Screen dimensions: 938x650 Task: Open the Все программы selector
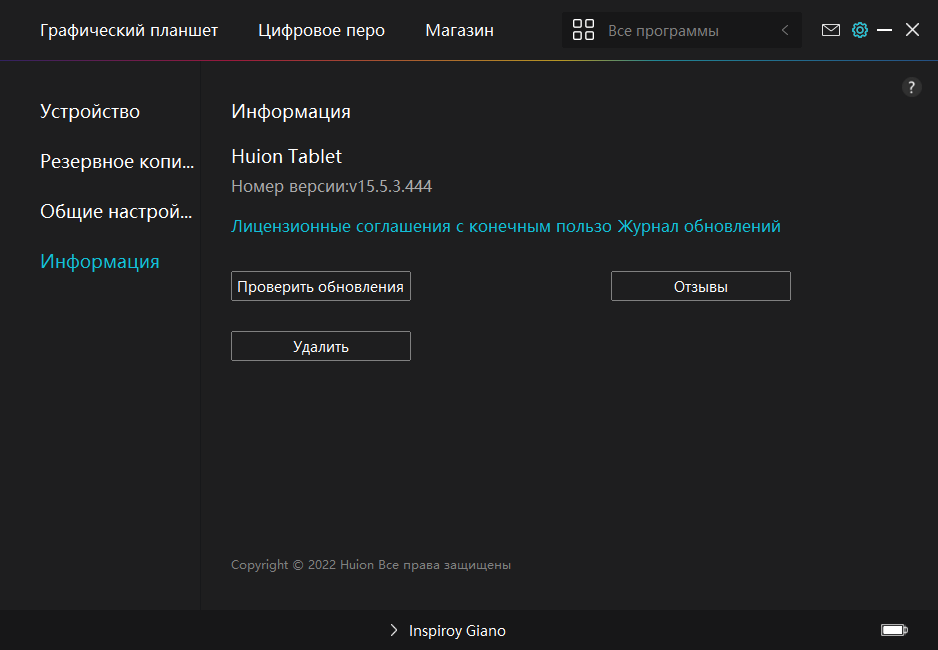tap(681, 30)
